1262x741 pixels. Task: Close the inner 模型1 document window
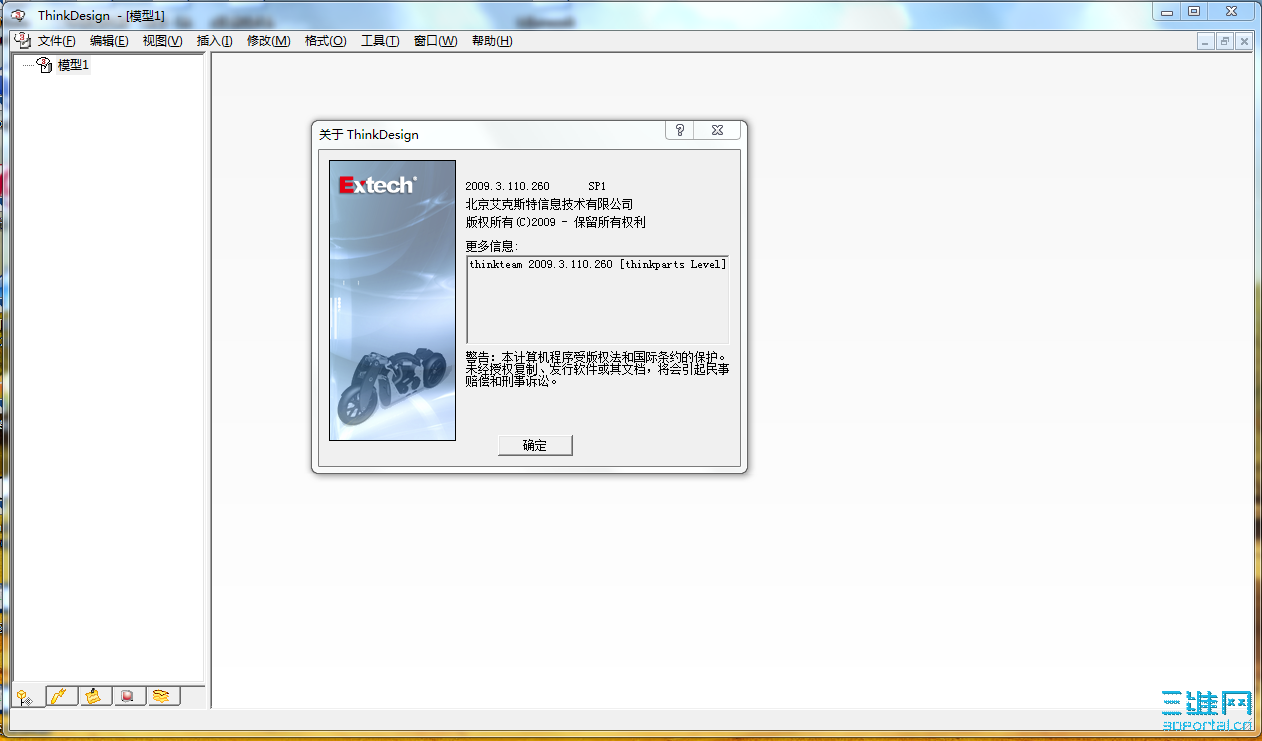[x=1244, y=41]
